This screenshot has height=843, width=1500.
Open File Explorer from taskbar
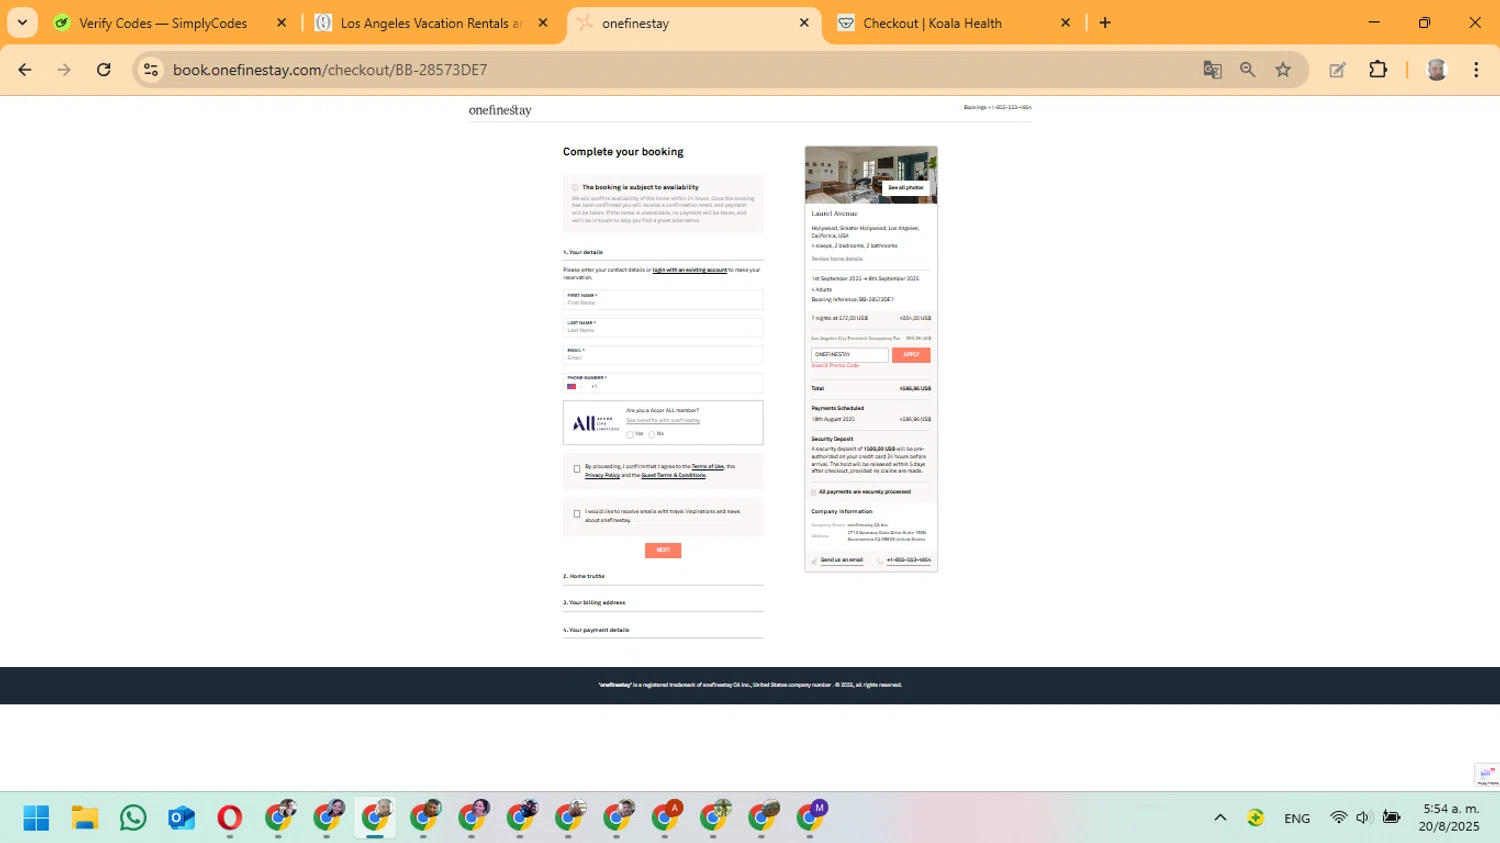(85, 818)
